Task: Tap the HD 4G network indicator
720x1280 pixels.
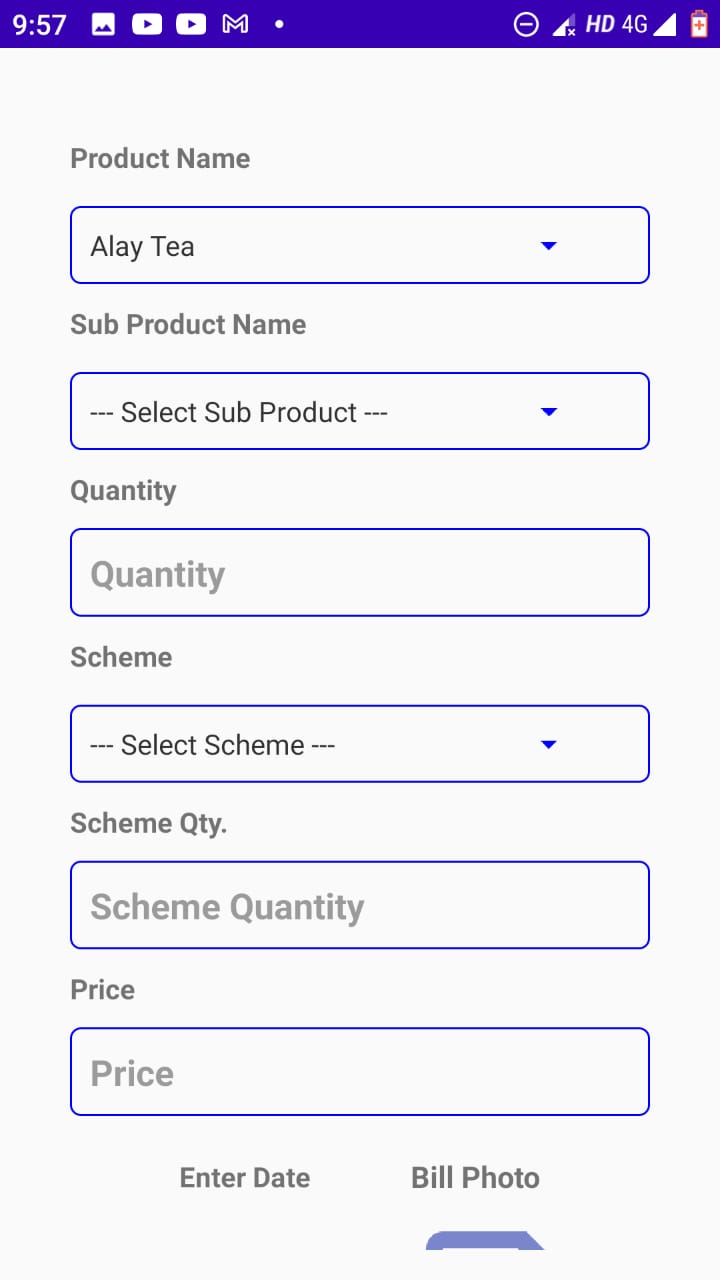Action: tap(616, 24)
